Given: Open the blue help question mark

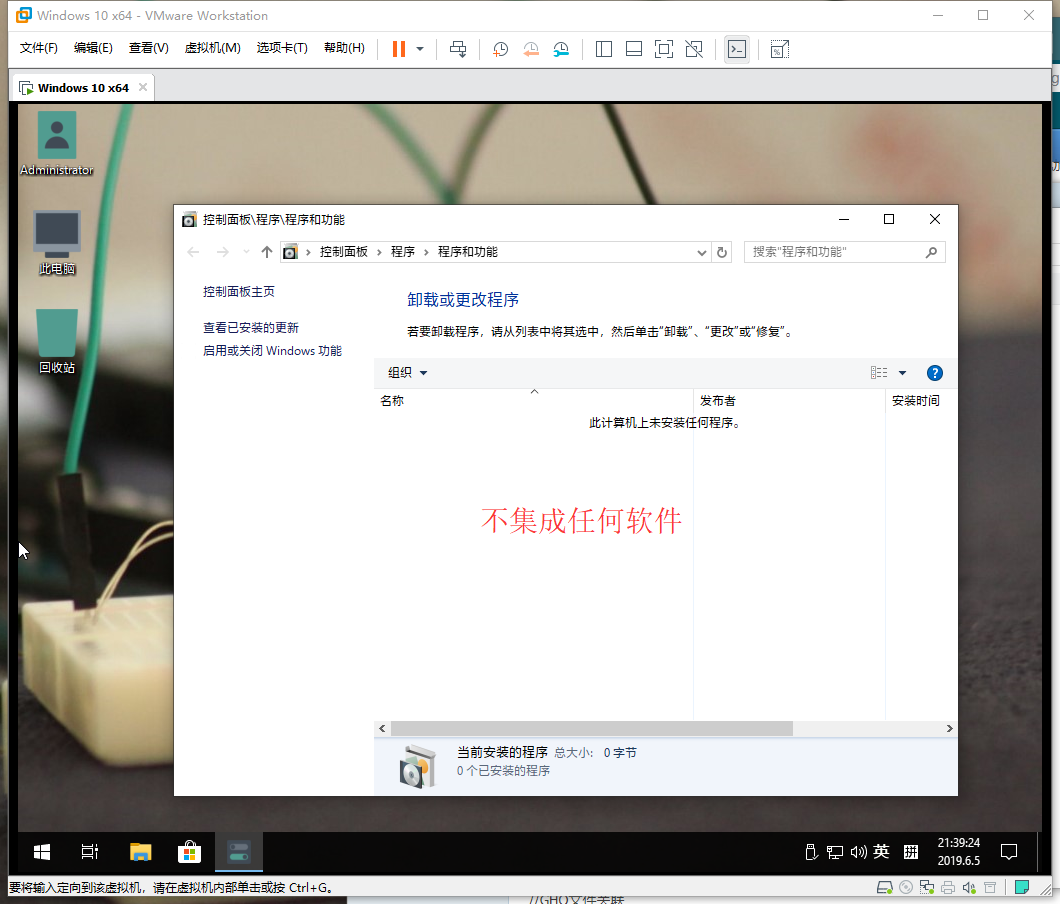Looking at the screenshot, I should pyautogui.click(x=935, y=373).
